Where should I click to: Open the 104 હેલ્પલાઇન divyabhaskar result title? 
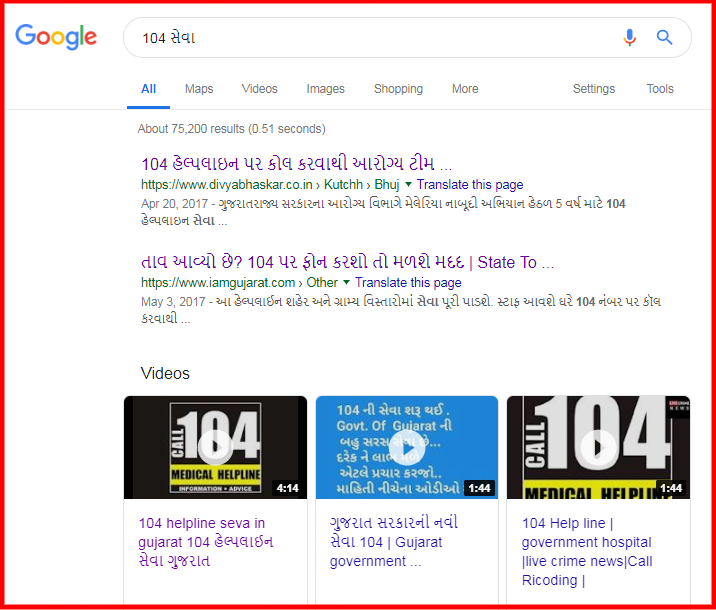coord(297,163)
